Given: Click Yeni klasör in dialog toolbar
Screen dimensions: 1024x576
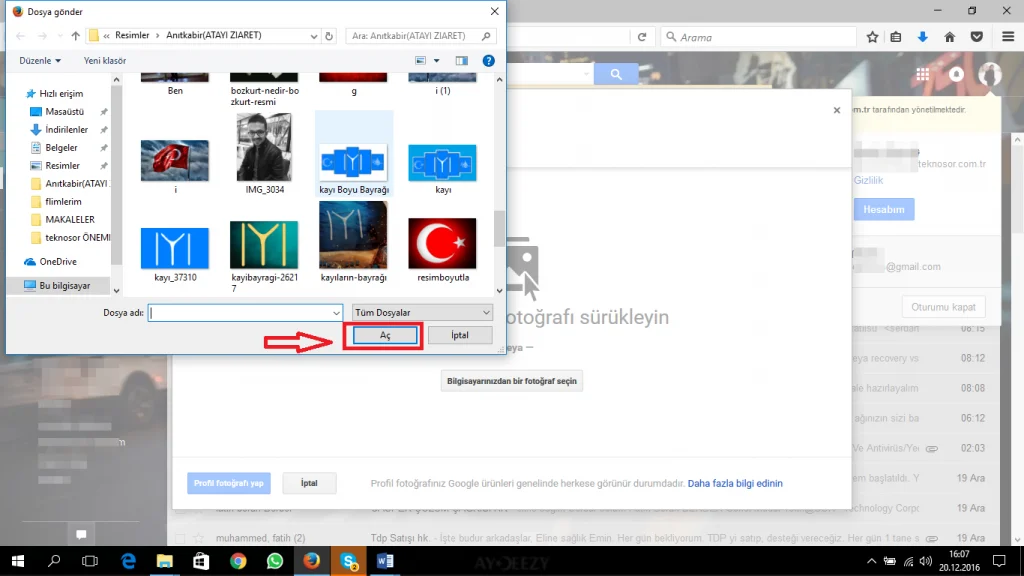Looking at the screenshot, I should [105, 61].
